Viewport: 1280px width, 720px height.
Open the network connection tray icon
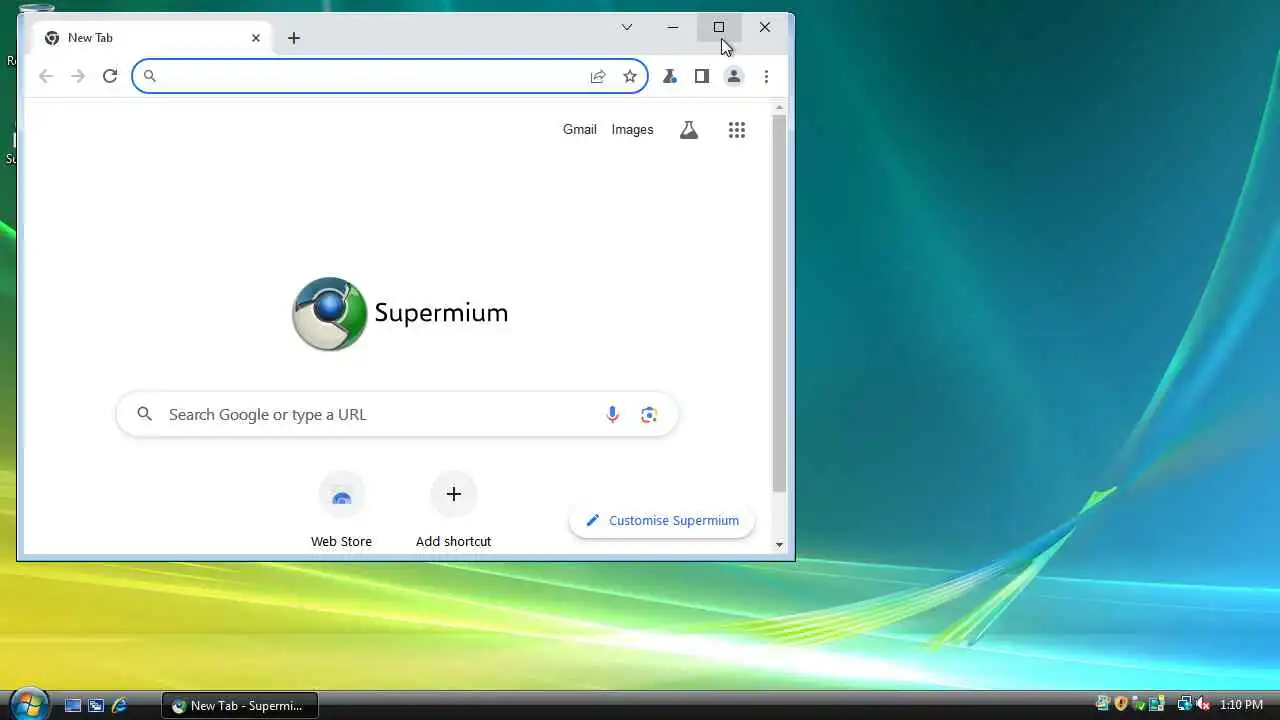tap(1184, 704)
